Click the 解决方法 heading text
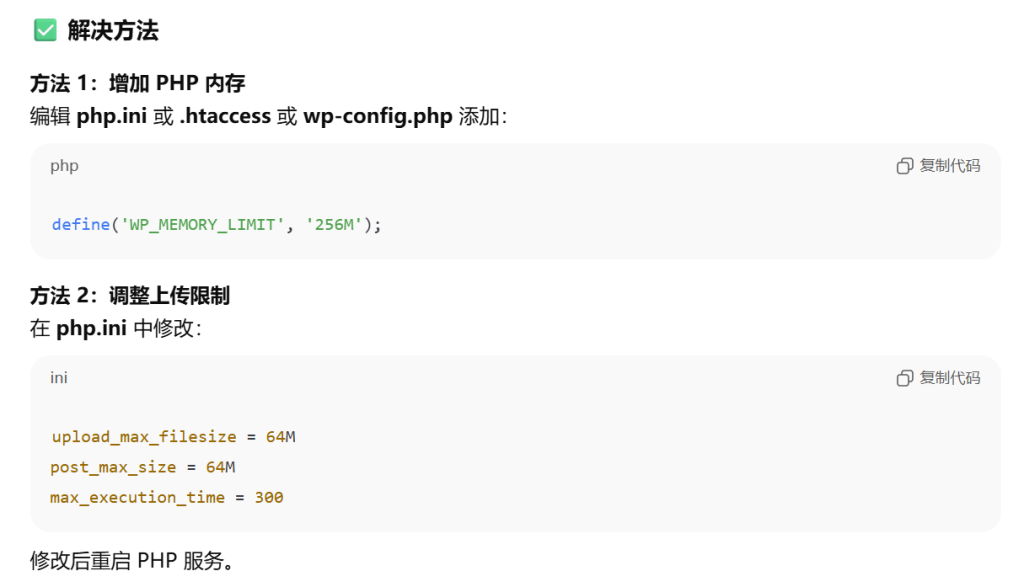 tap(113, 31)
